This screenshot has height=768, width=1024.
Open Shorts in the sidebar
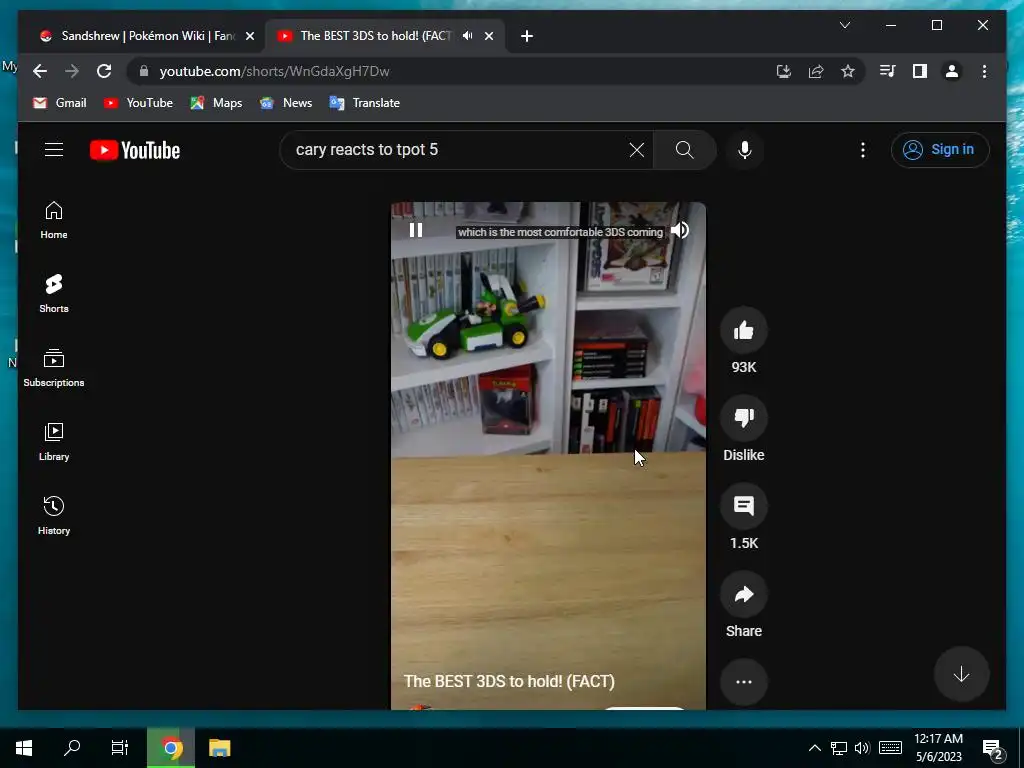(x=54, y=294)
